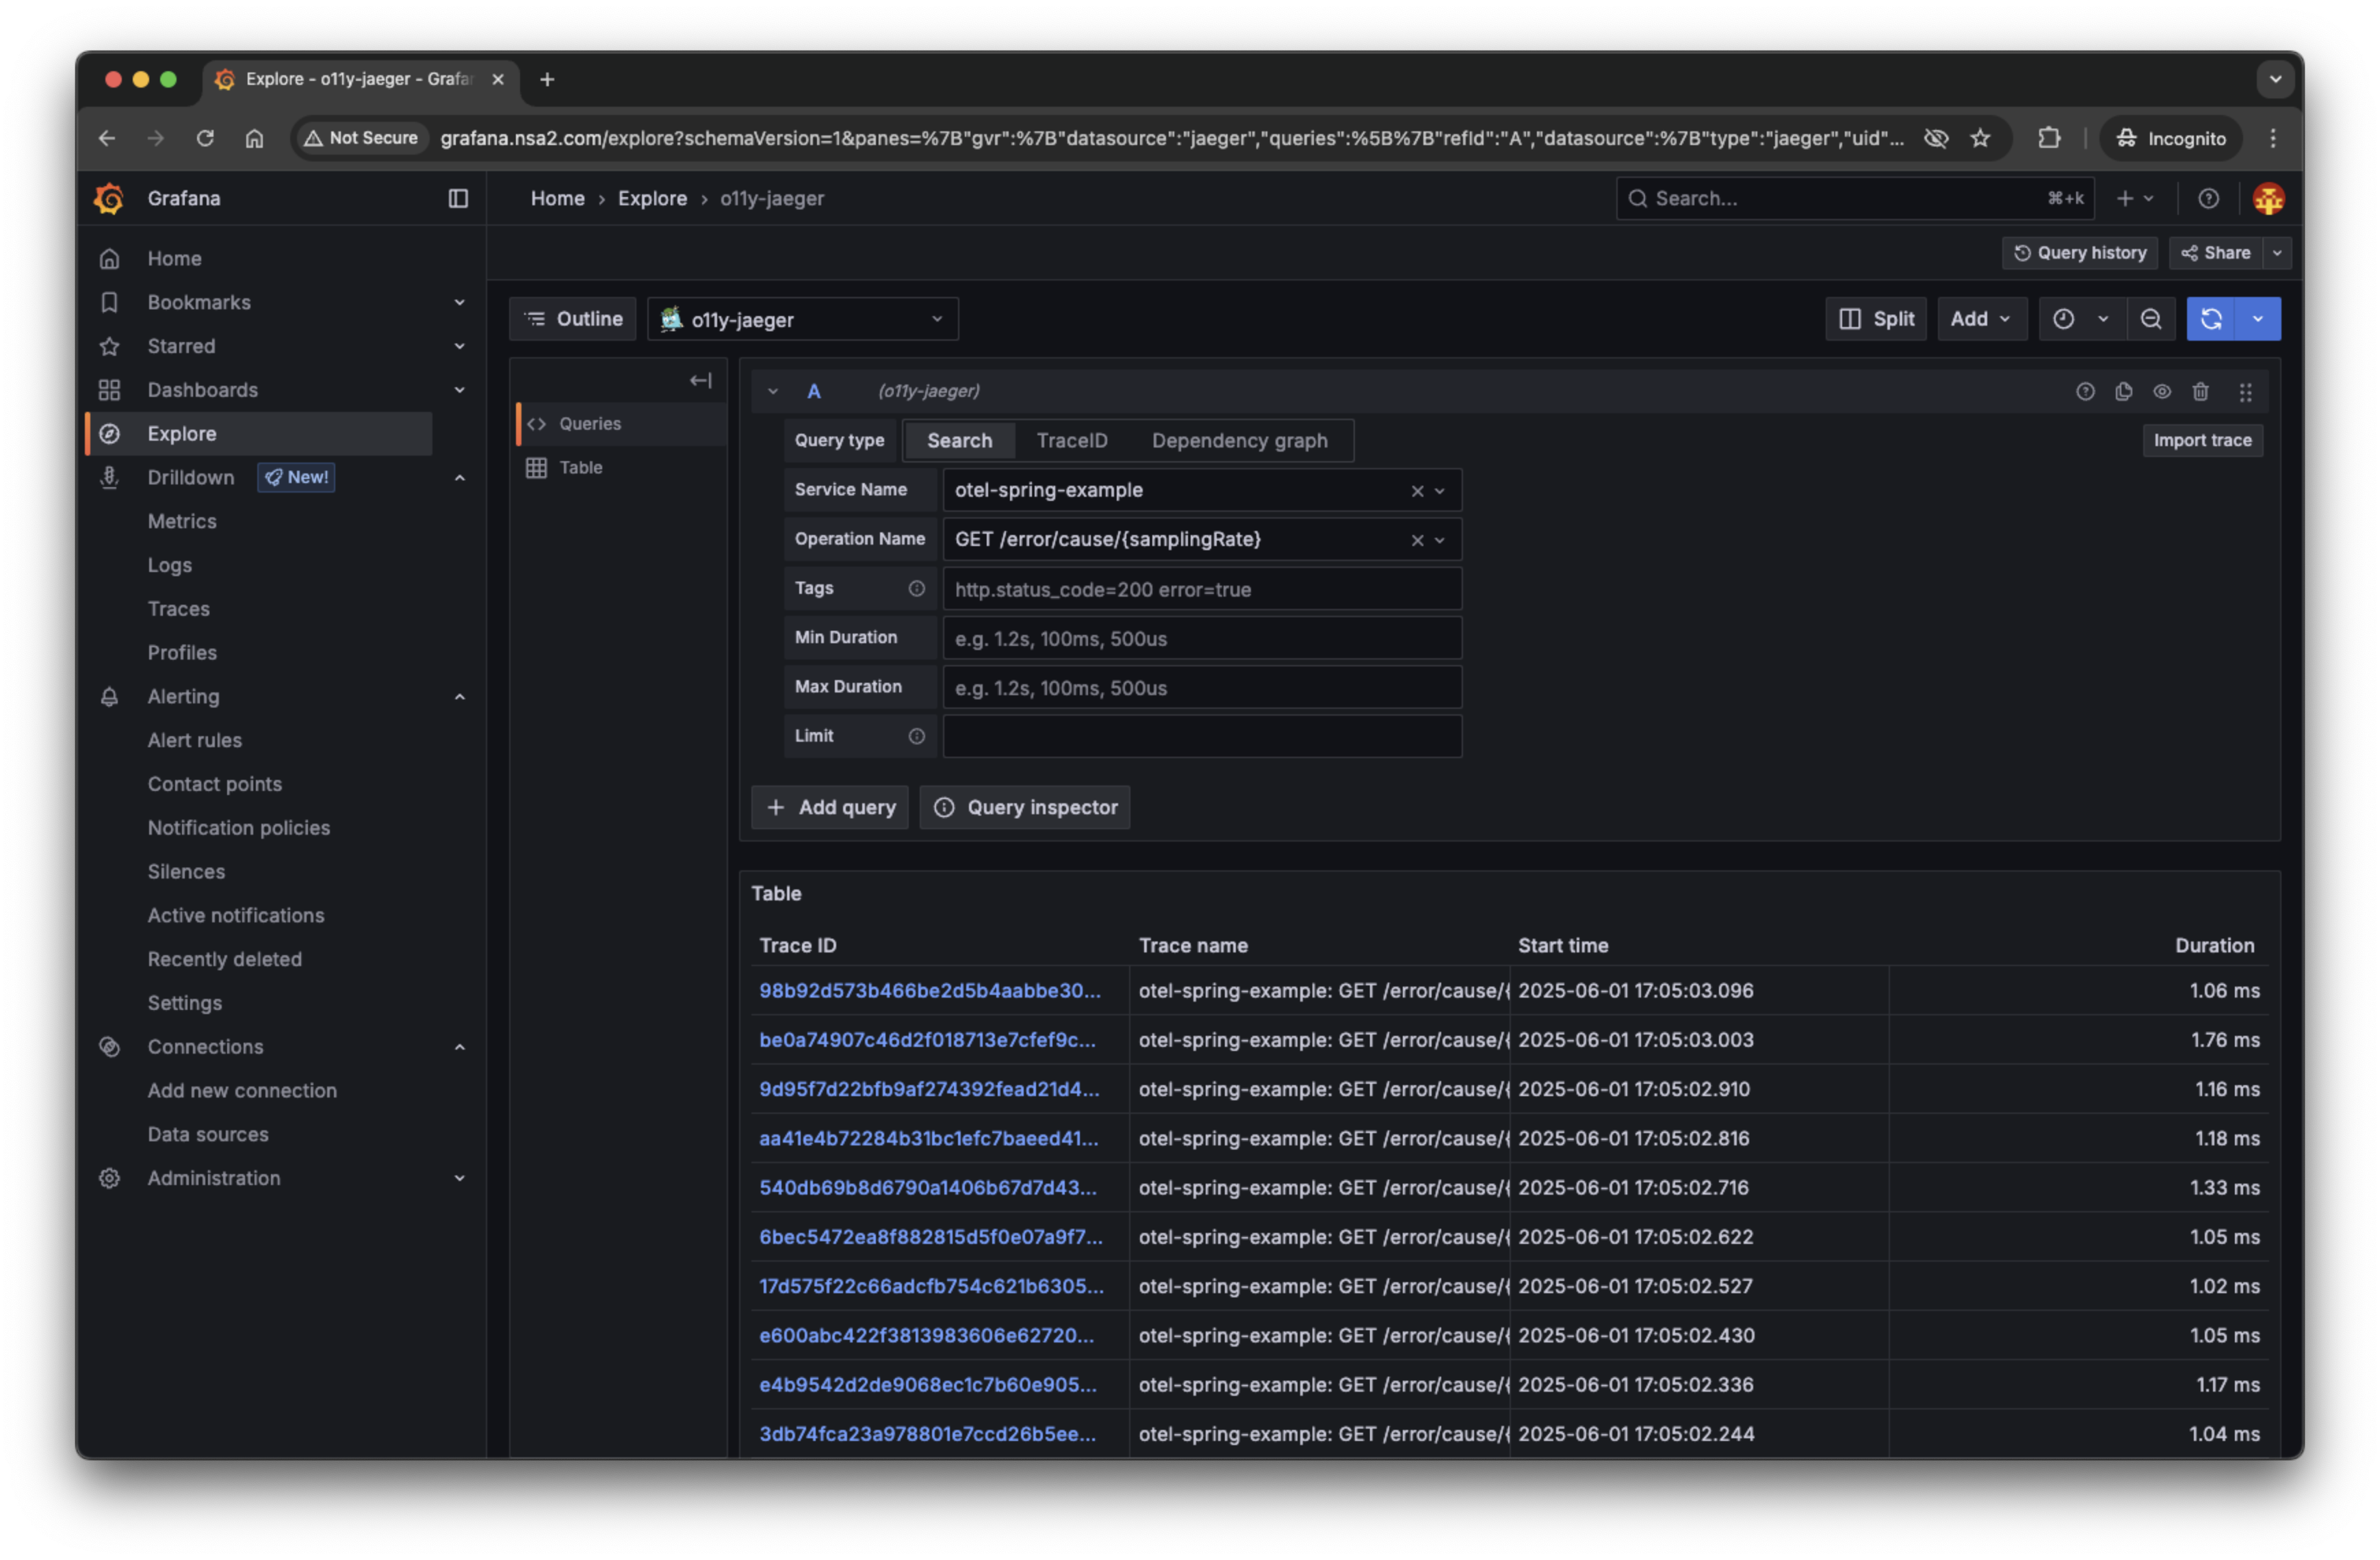The height and width of the screenshot is (1560, 2380).
Task: Run query with the refresh button
Action: pyautogui.click(x=2211, y=319)
